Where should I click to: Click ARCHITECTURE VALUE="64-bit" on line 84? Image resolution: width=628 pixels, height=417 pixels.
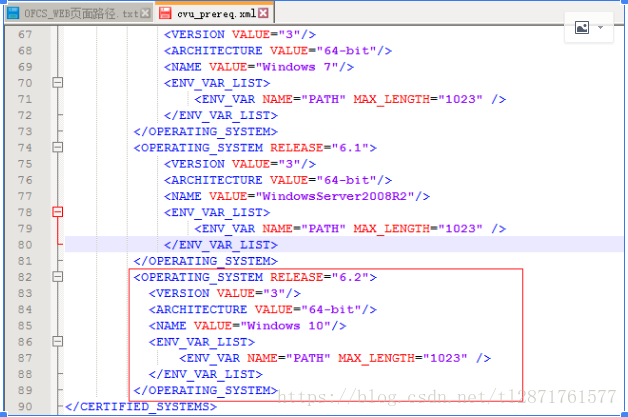pyautogui.click(x=263, y=310)
